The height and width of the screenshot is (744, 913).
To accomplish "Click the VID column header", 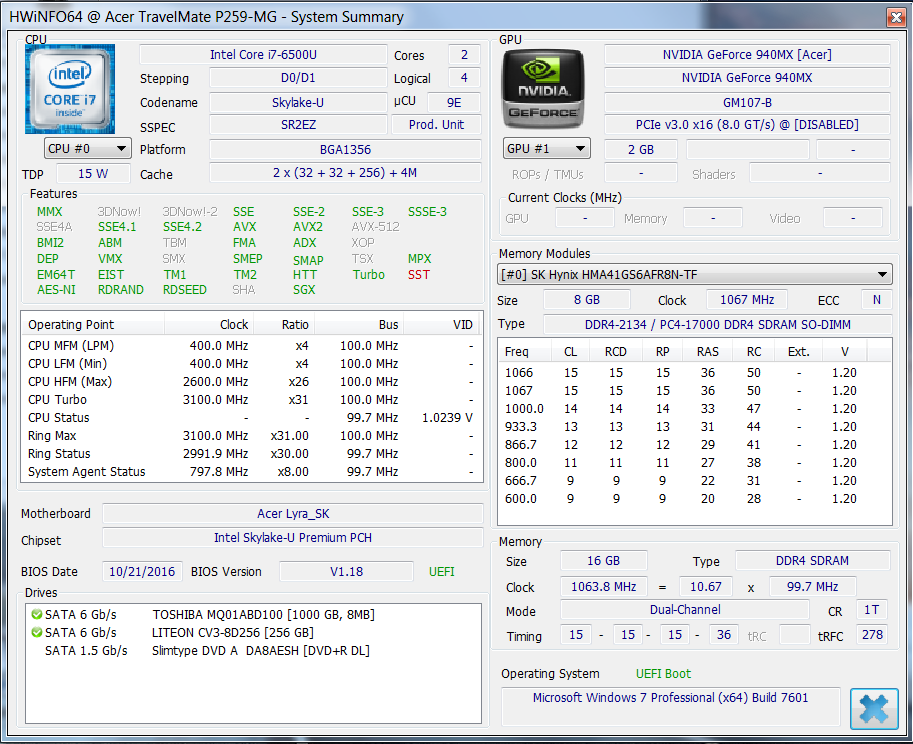I will click(x=441, y=324).
